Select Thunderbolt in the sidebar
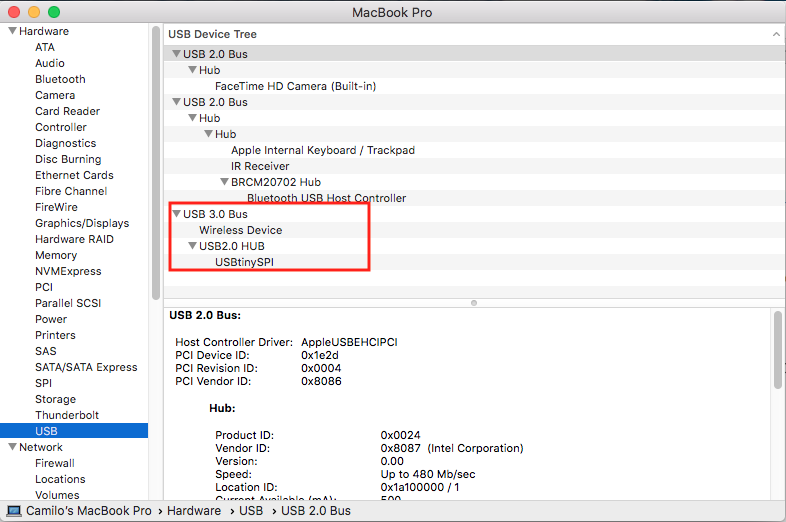Screen dimensions: 786x522 pyautogui.click(x=67, y=415)
